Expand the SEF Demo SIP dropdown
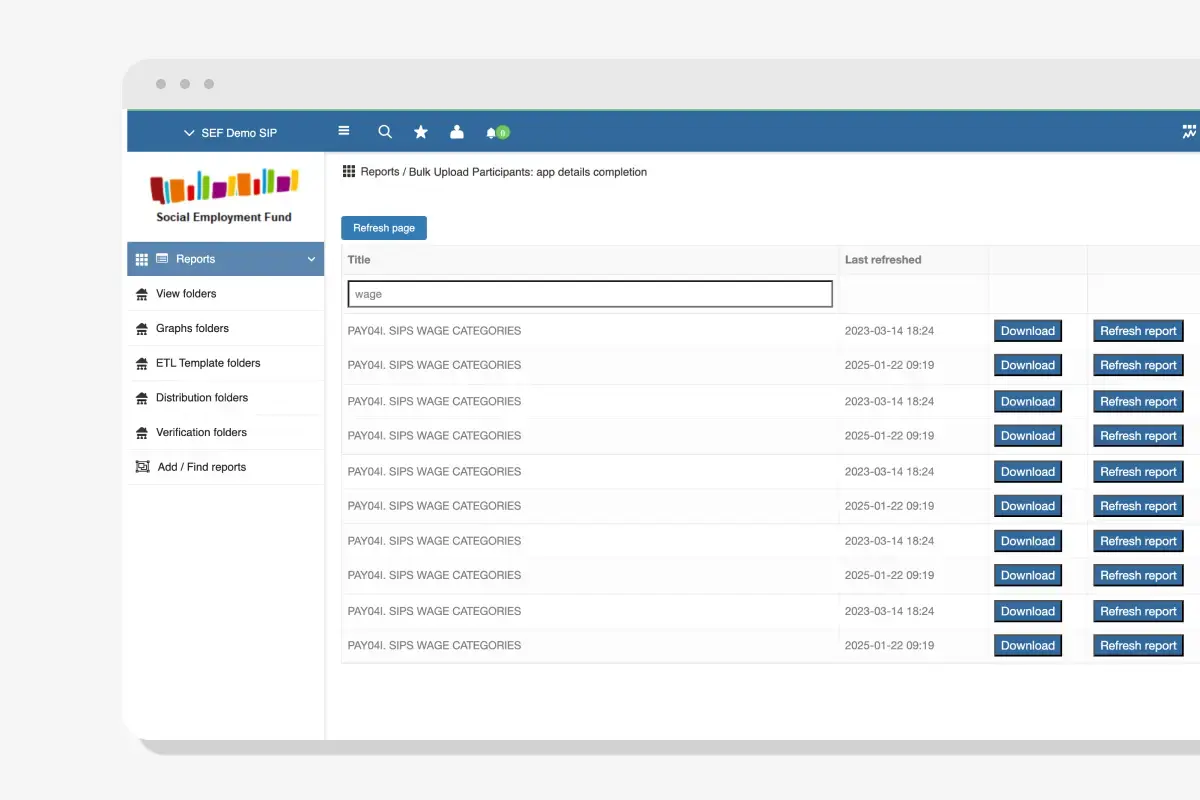Image resolution: width=1200 pixels, height=800 pixels. pos(230,133)
